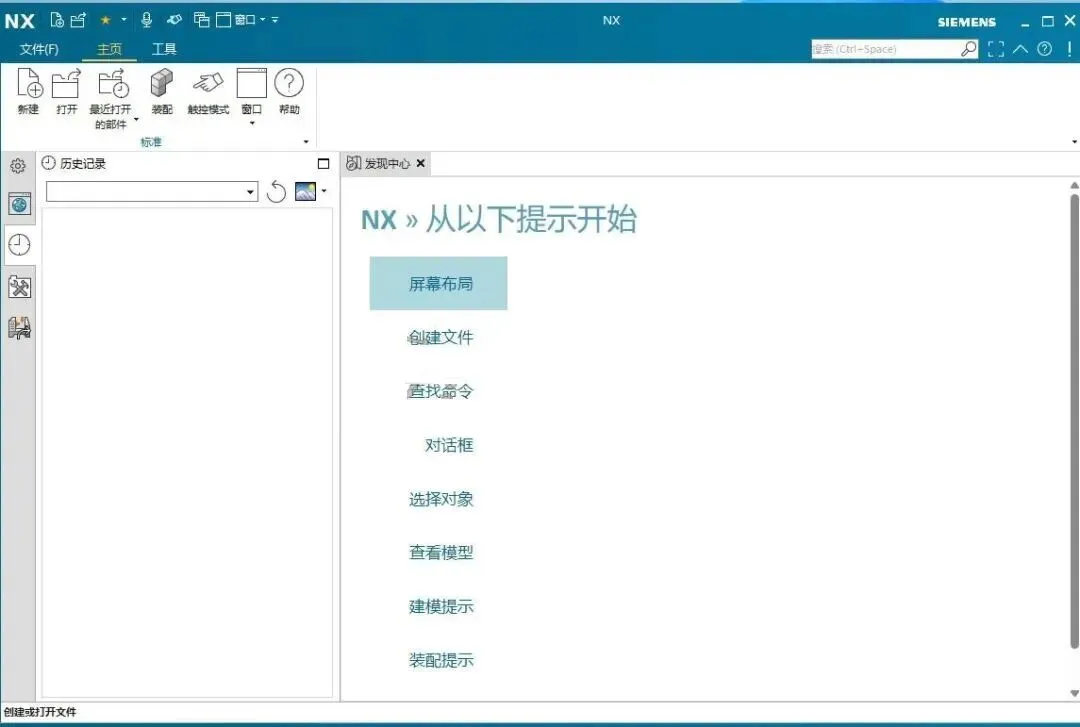Open the 建模提示 tip
Image resolution: width=1080 pixels, height=727 pixels.
coord(441,606)
